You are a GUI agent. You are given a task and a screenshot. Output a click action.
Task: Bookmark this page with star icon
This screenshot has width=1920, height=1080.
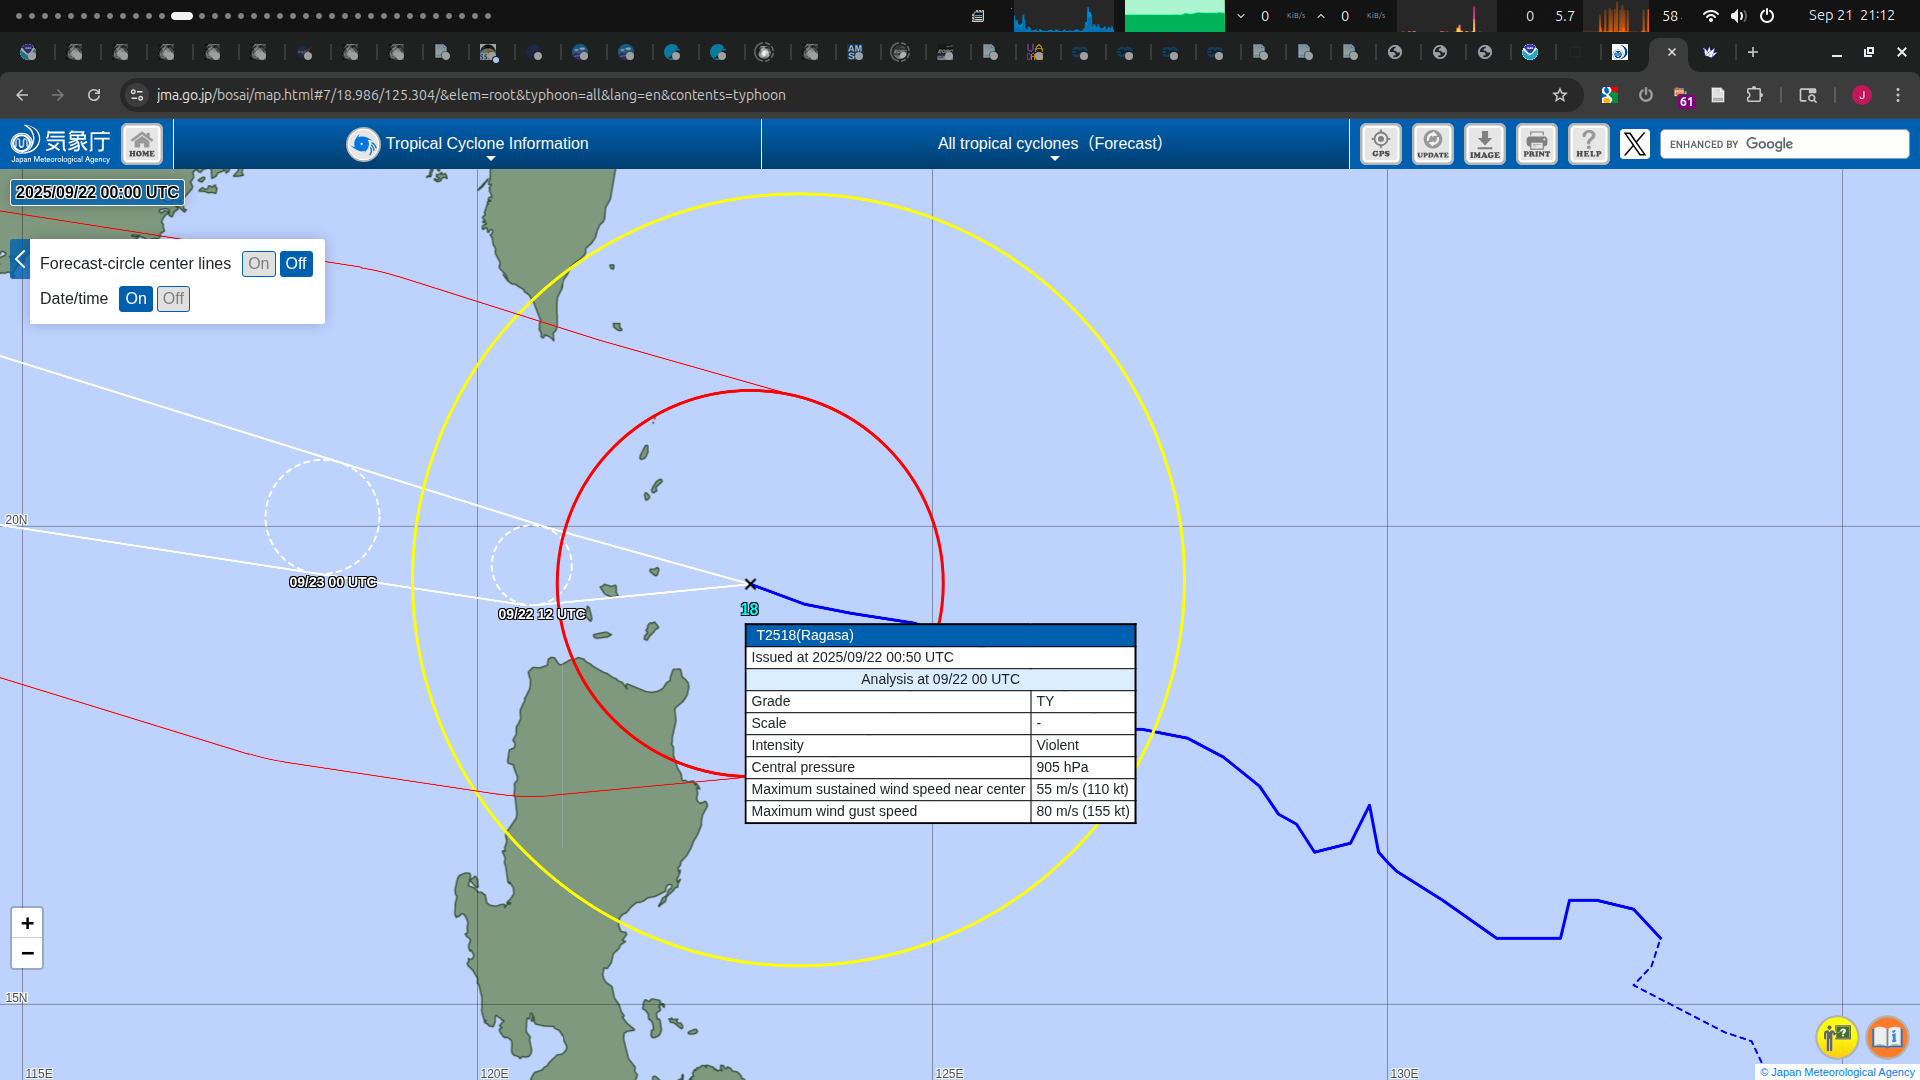[1560, 95]
